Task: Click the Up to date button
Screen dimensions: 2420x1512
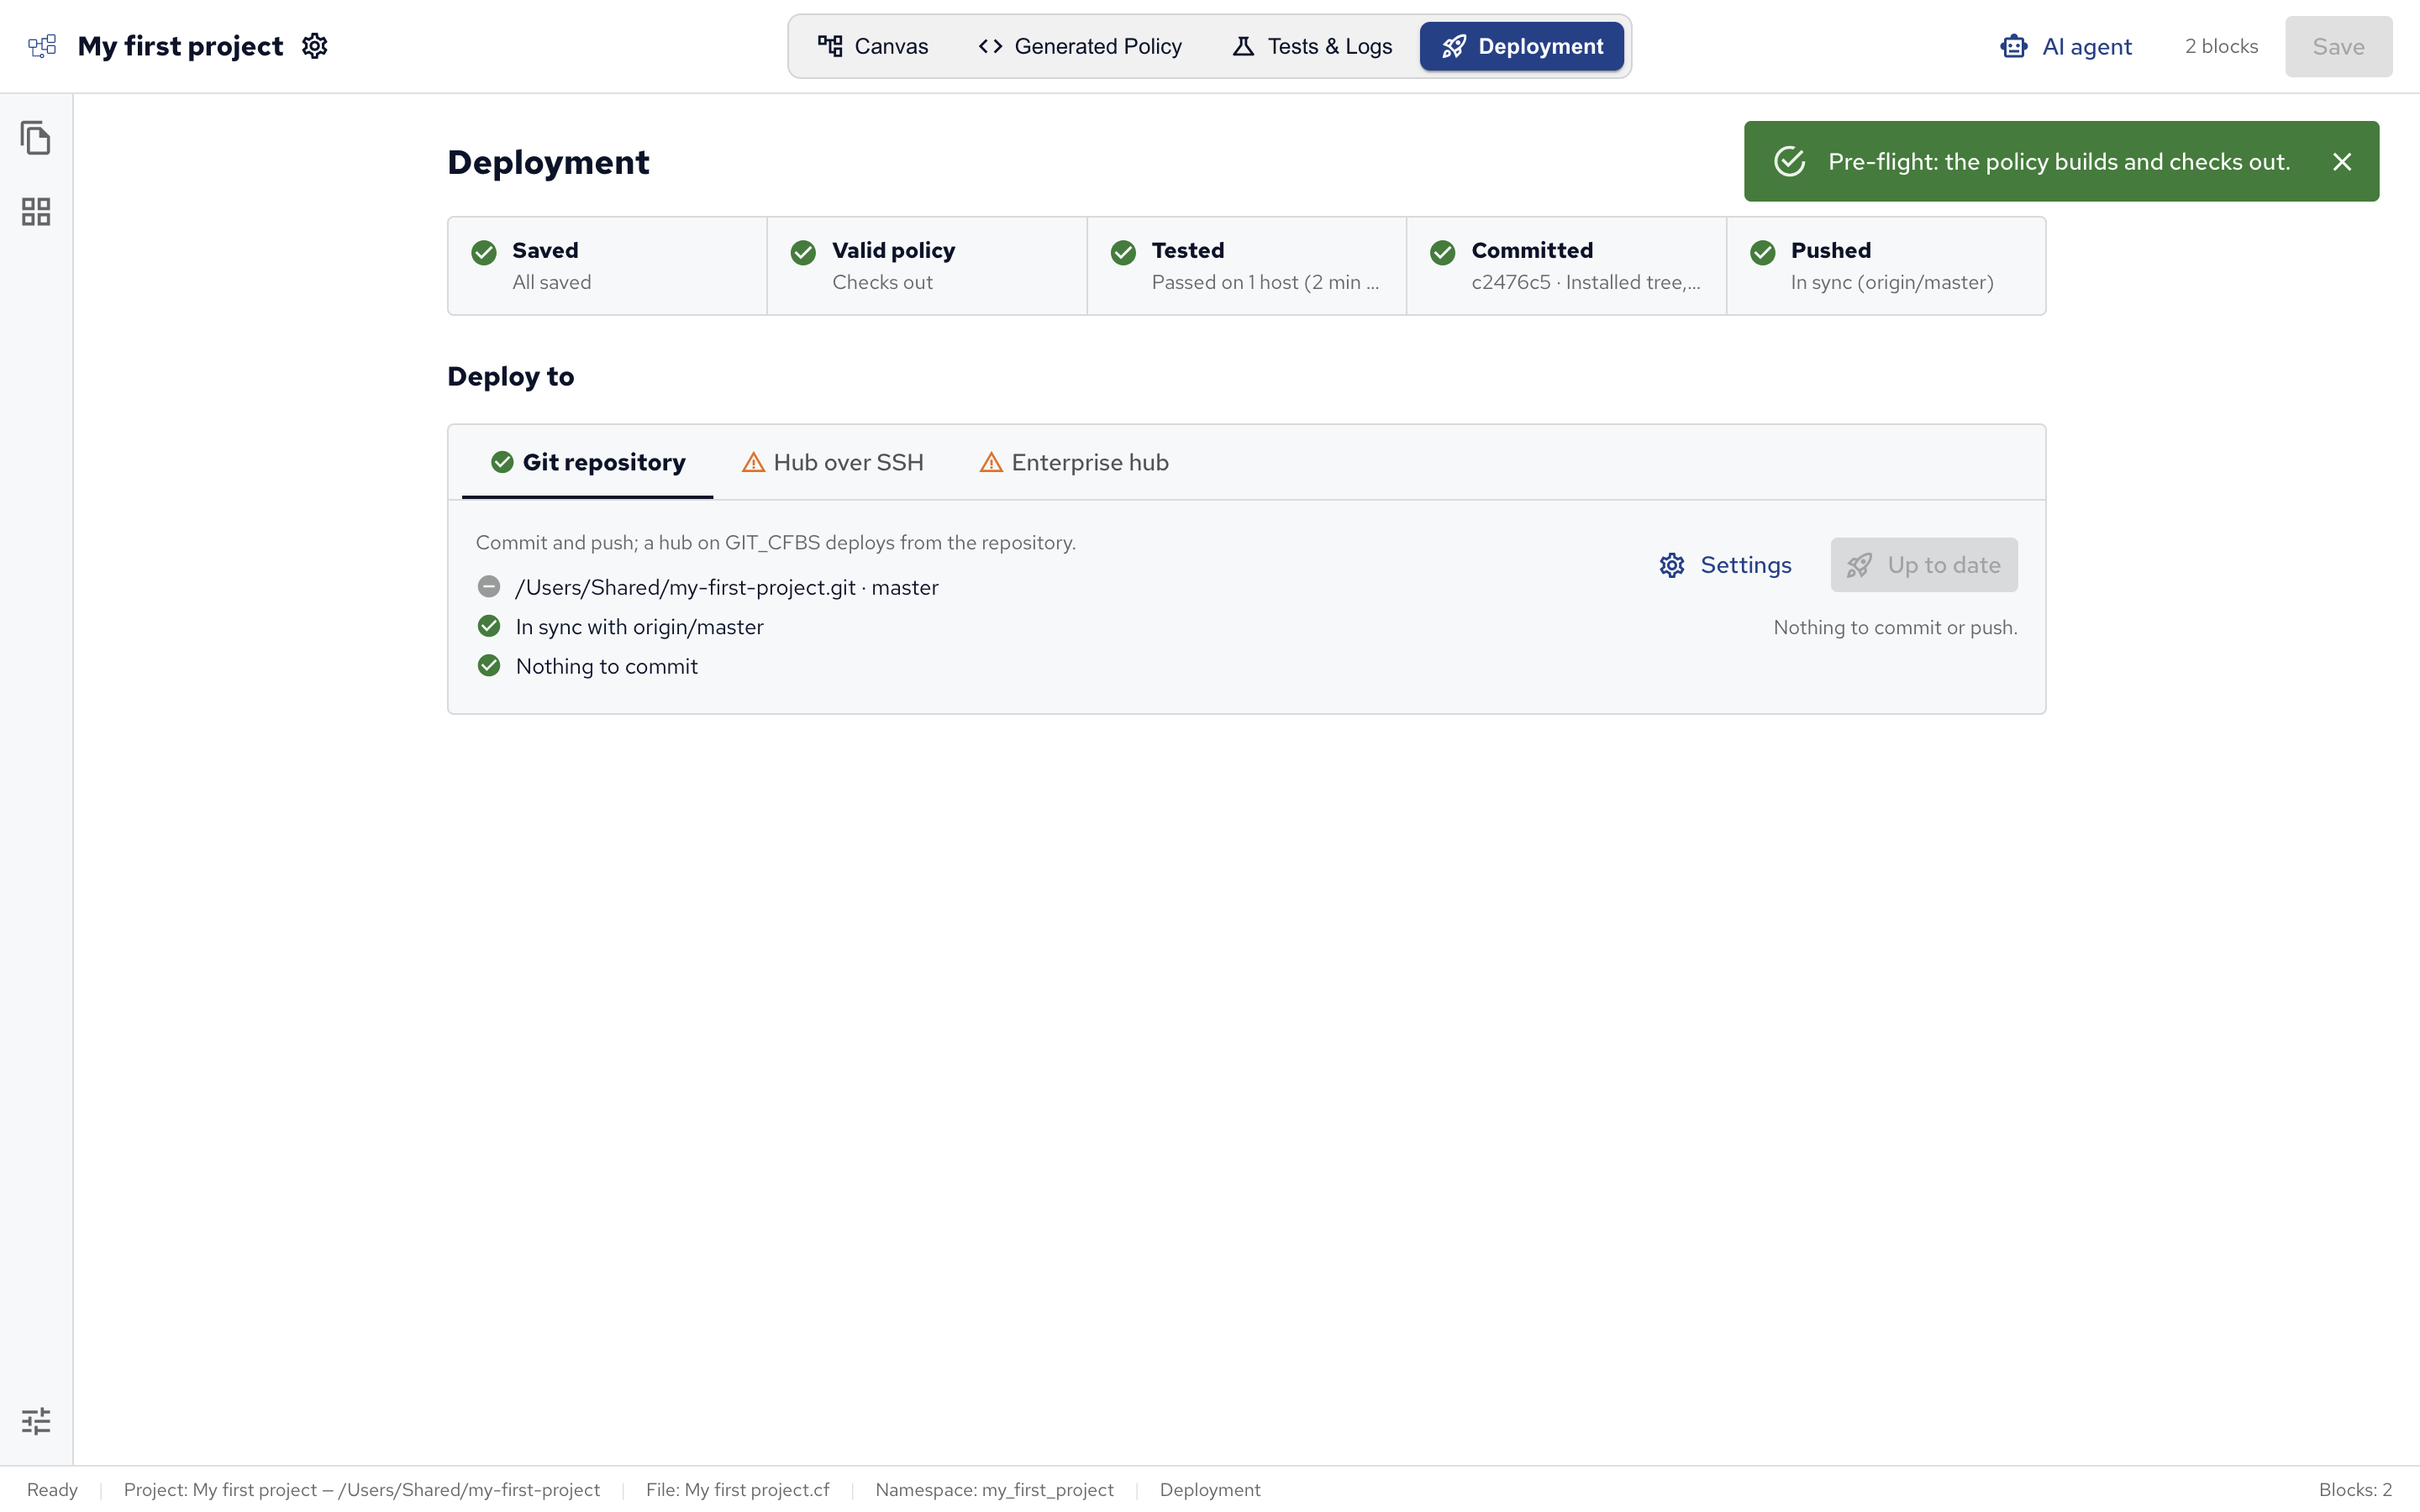Action: pos(1924,565)
